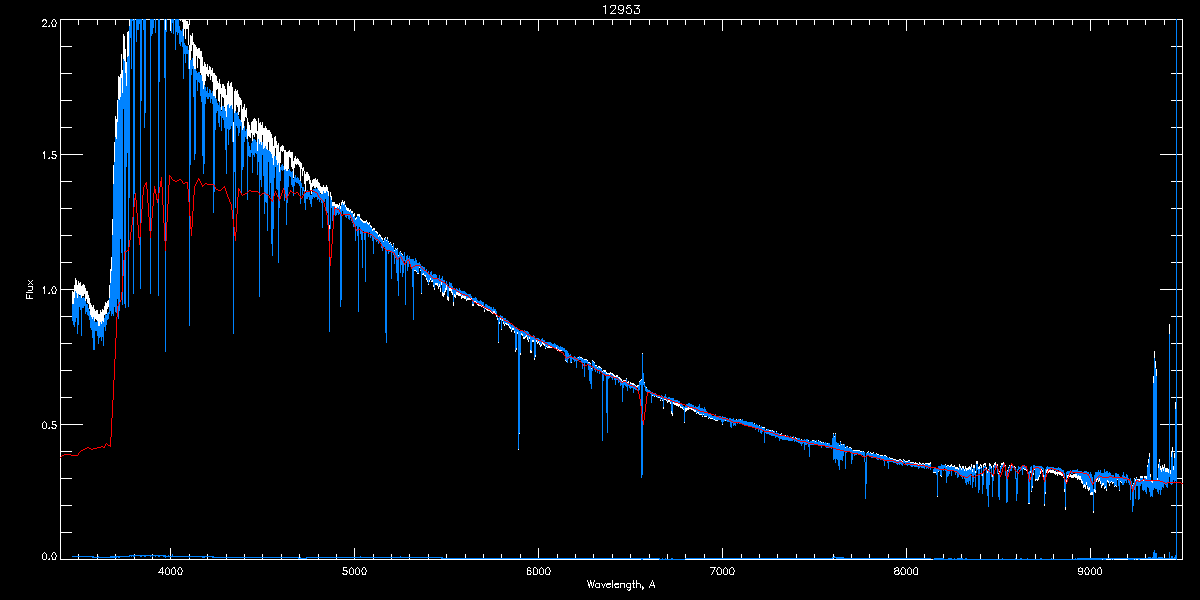1200x600 pixels.
Task: Click the 6000 wavelength tick label
Action: (538, 571)
